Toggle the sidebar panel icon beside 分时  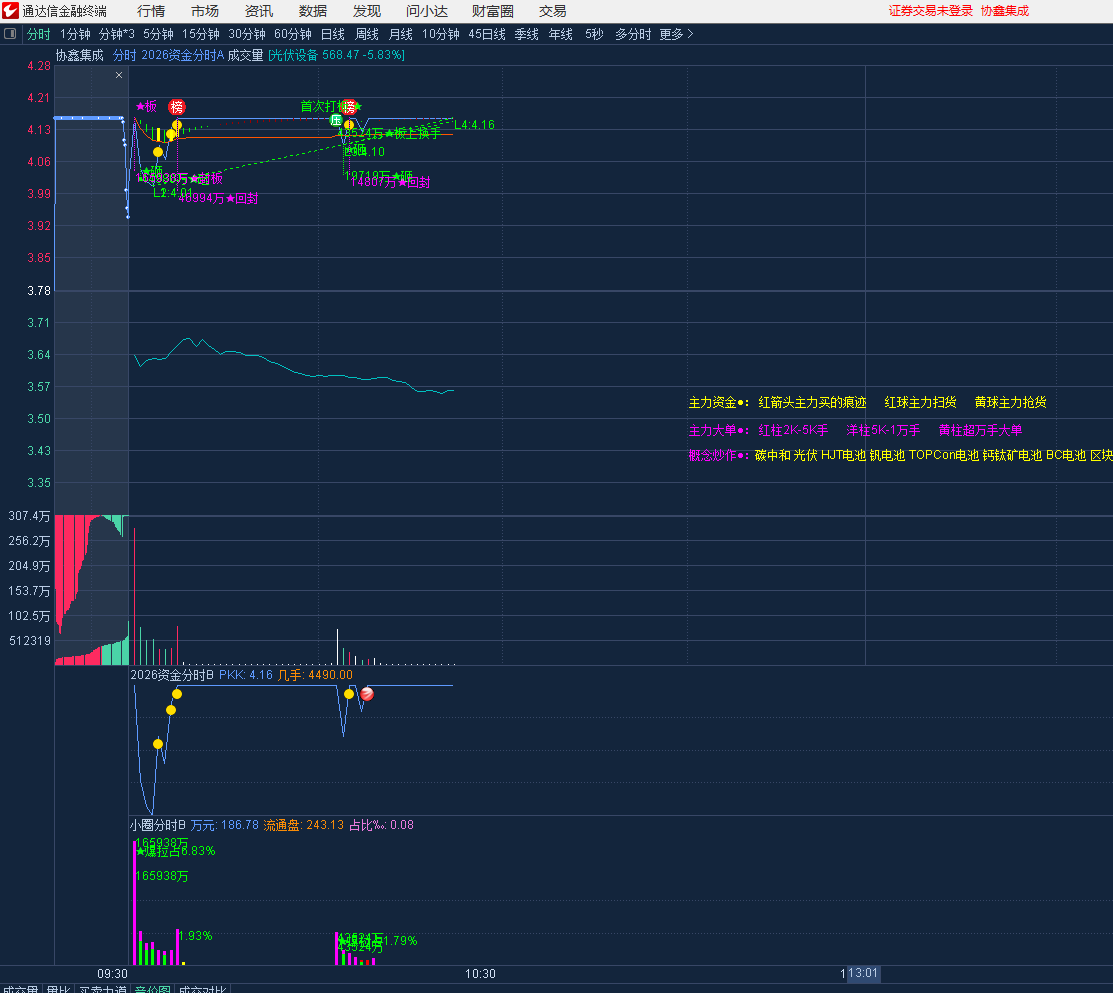[x=11, y=34]
